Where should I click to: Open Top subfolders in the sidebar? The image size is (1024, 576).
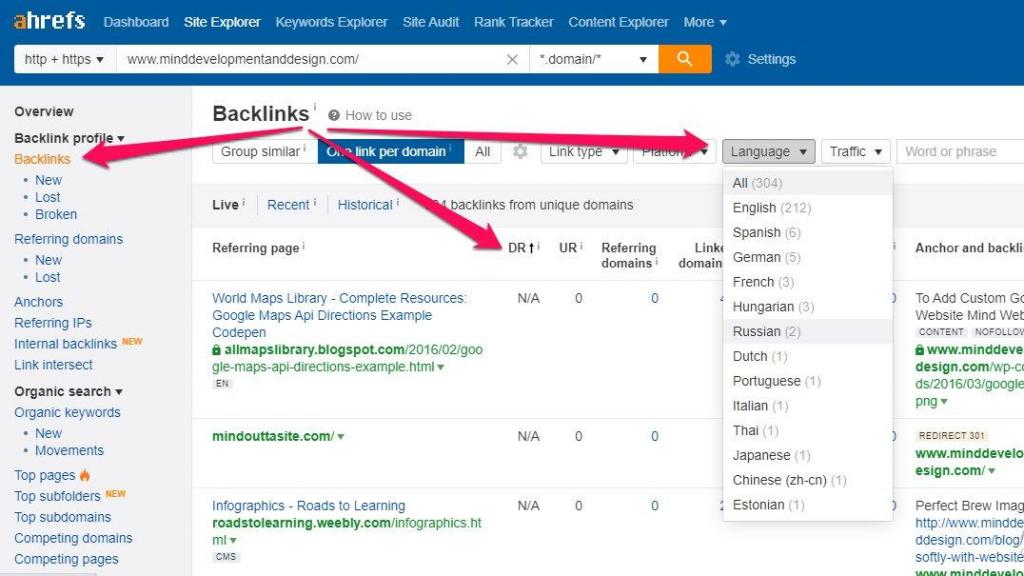(57, 496)
